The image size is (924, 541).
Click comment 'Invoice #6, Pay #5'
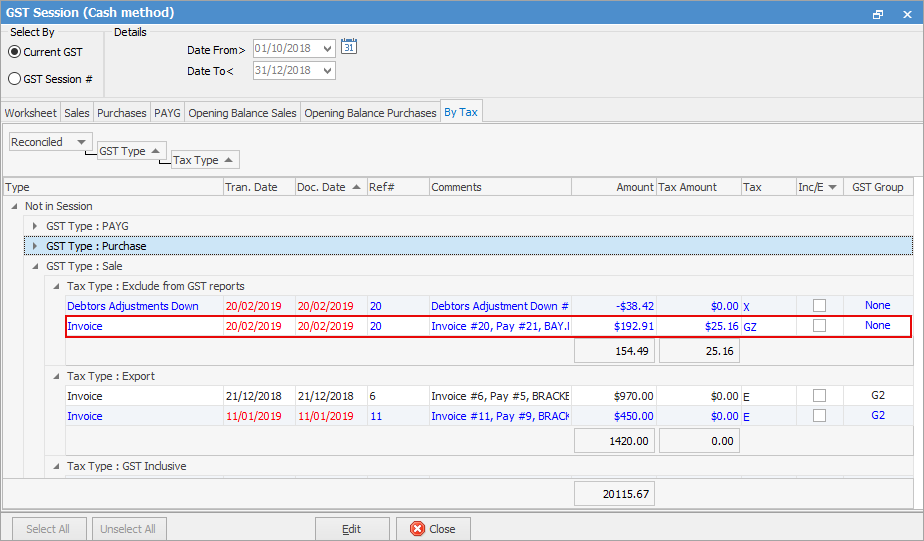click(x=500, y=396)
